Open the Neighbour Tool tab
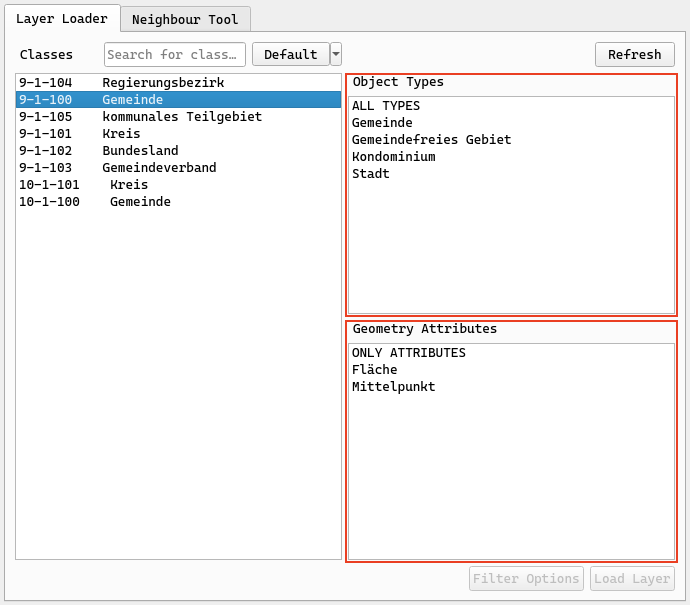This screenshot has width=690, height=605. (185, 19)
